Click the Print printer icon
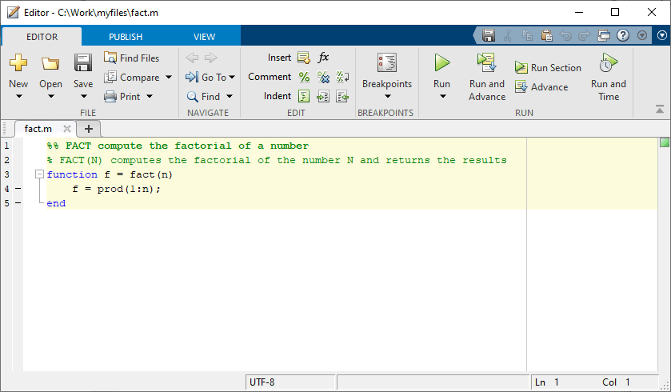The height and width of the screenshot is (392, 671). (110, 96)
